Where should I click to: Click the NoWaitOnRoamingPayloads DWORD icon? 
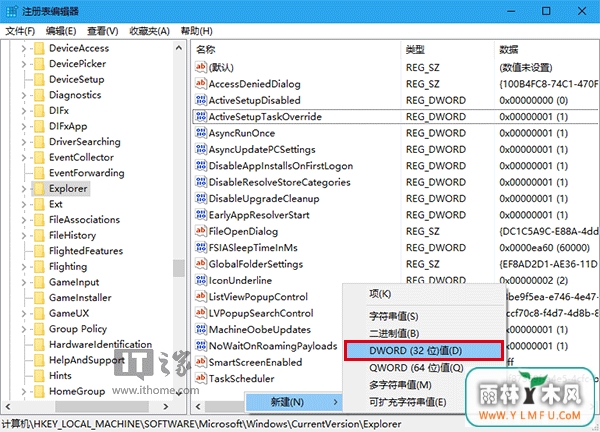pos(201,346)
